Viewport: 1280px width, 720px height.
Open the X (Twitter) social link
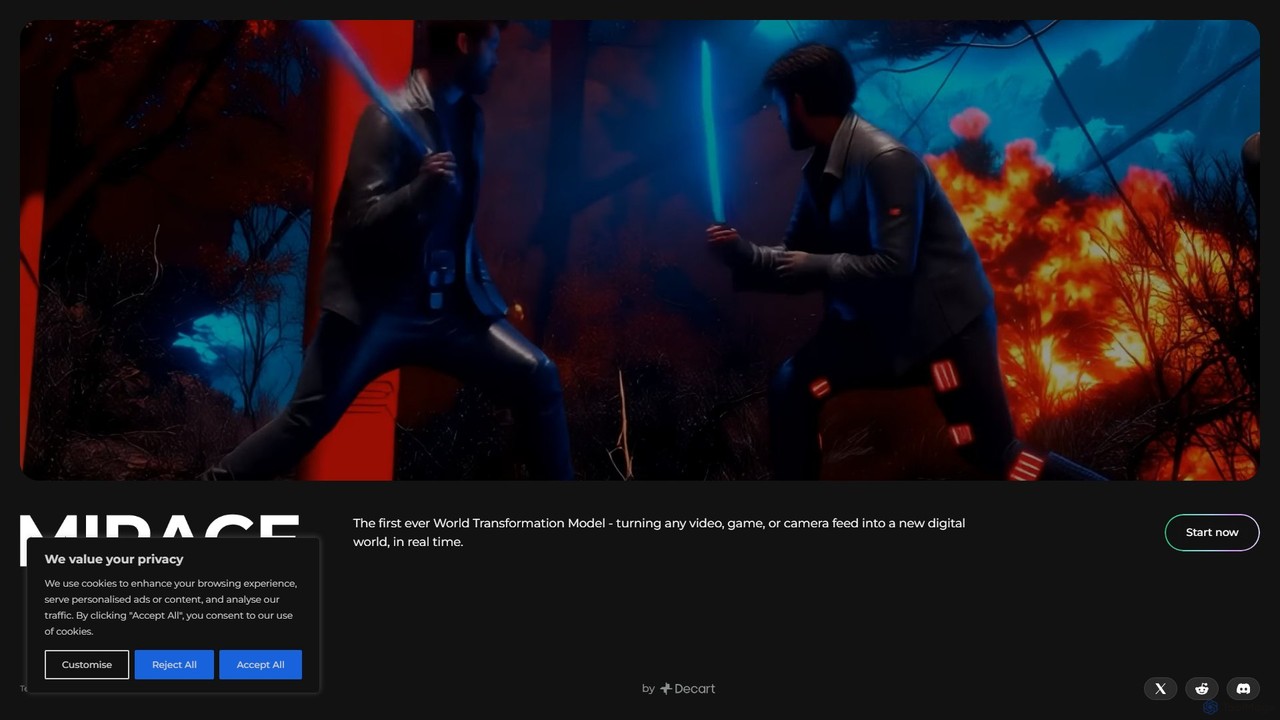pyautogui.click(x=1160, y=688)
